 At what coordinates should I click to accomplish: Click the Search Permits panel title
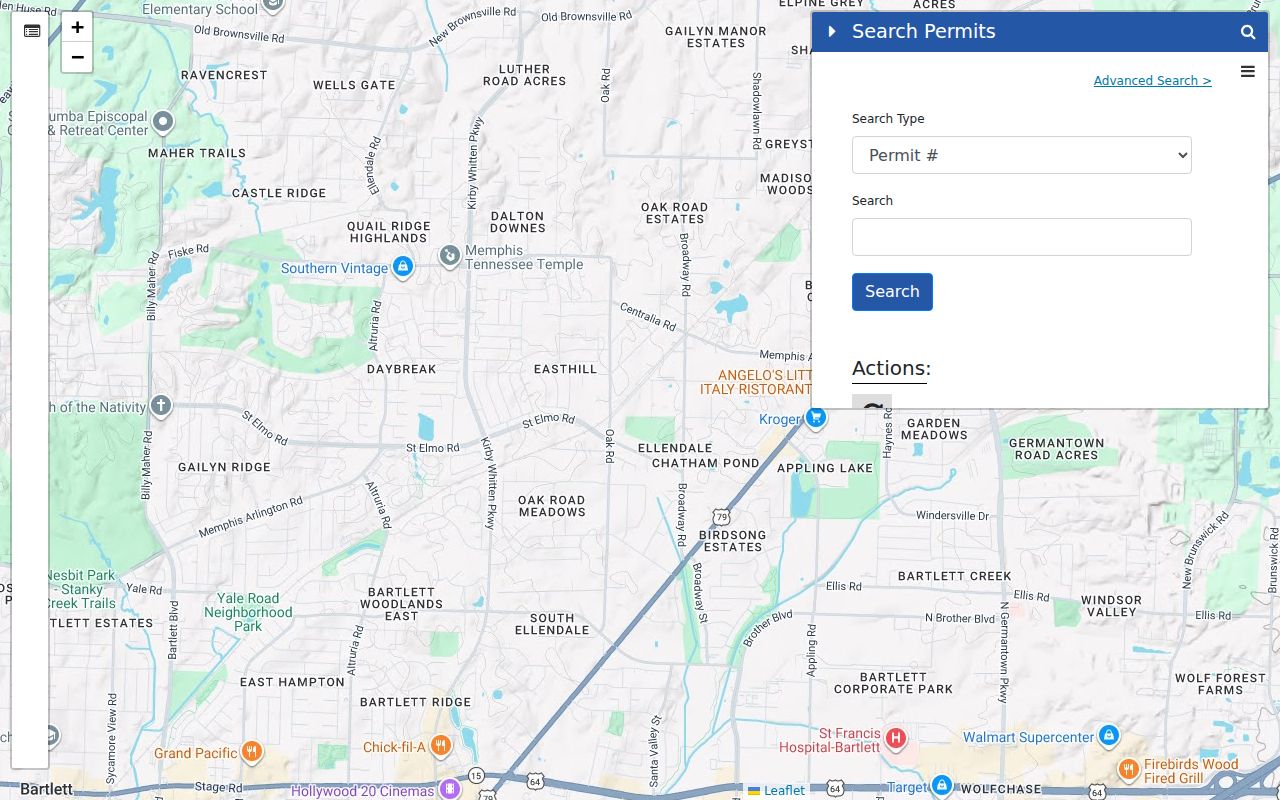coord(924,31)
